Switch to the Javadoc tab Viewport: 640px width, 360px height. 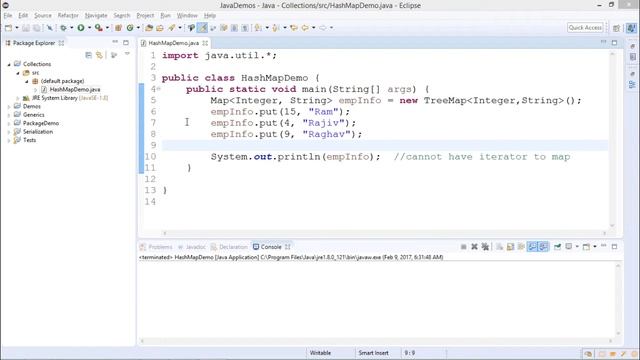(x=191, y=247)
